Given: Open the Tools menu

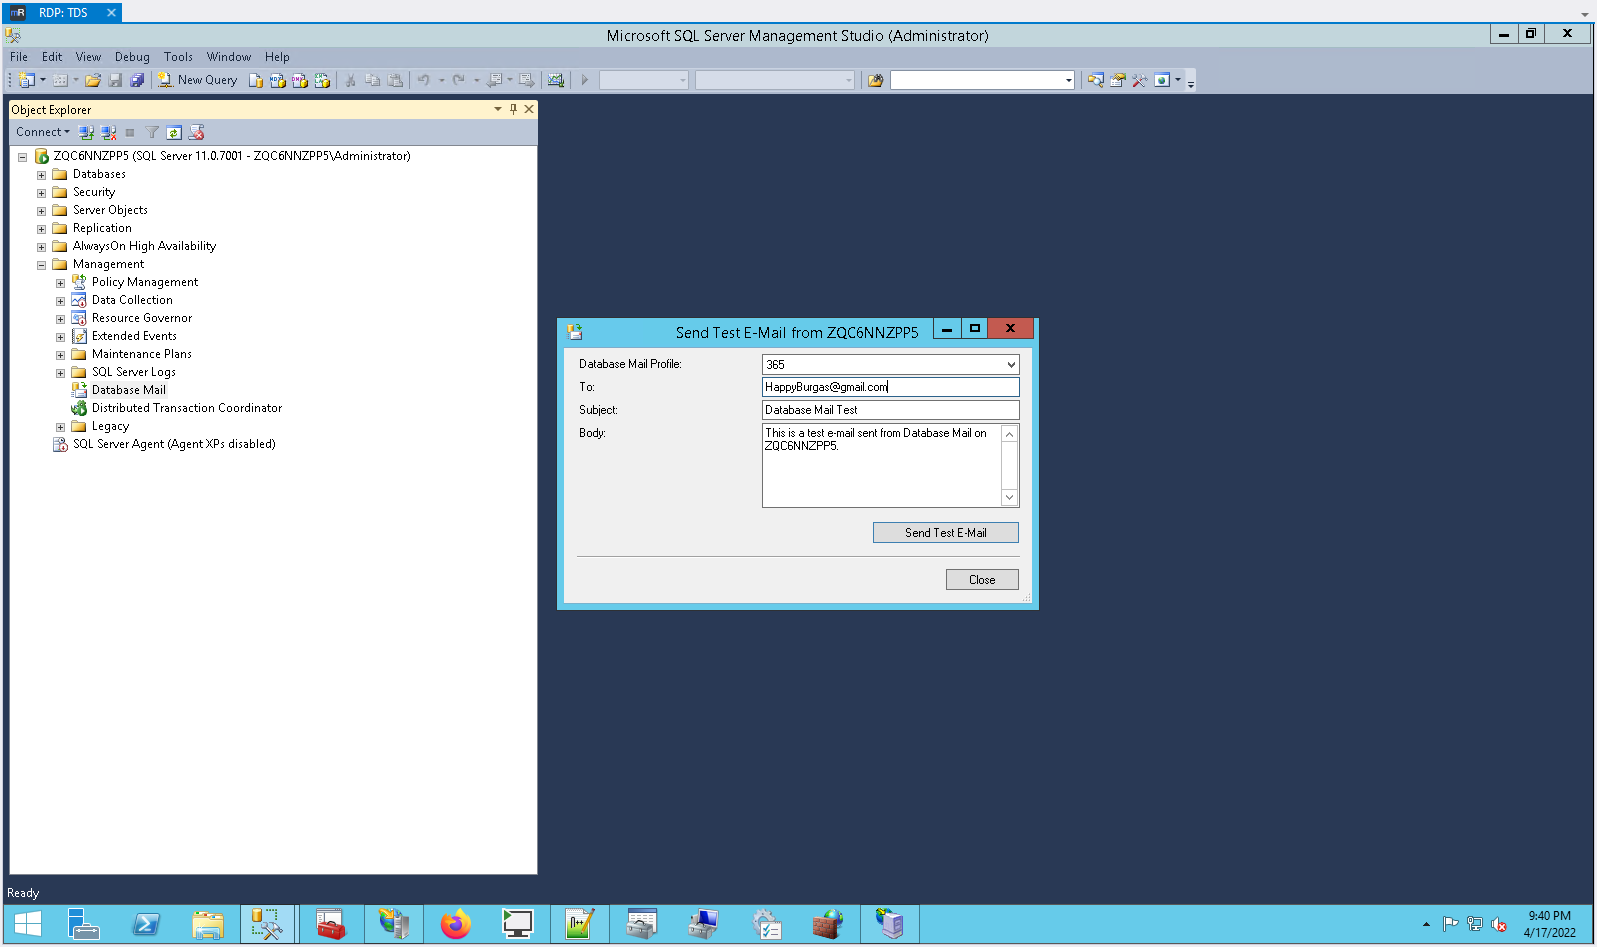Looking at the screenshot, I should pos(178,57).
